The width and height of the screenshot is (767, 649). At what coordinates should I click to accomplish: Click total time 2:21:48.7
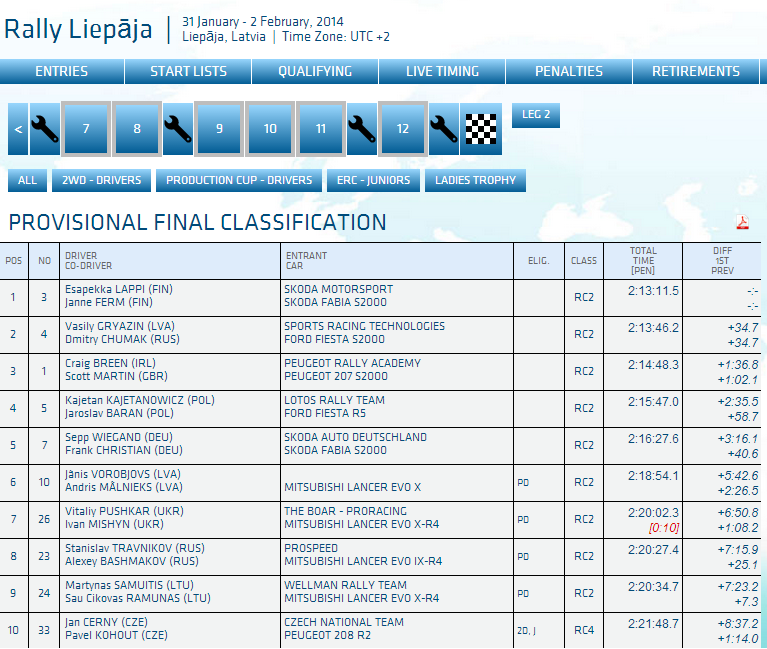click(654, 624)
